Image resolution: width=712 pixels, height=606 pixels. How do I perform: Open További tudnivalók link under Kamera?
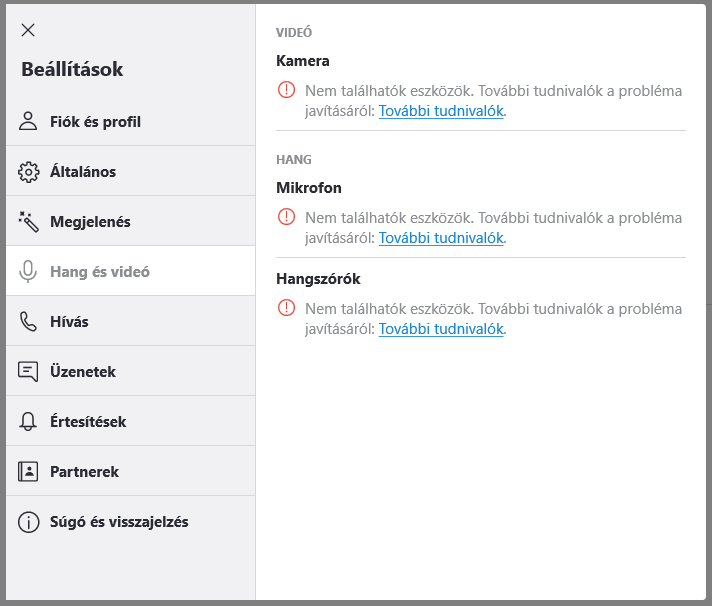440,111
